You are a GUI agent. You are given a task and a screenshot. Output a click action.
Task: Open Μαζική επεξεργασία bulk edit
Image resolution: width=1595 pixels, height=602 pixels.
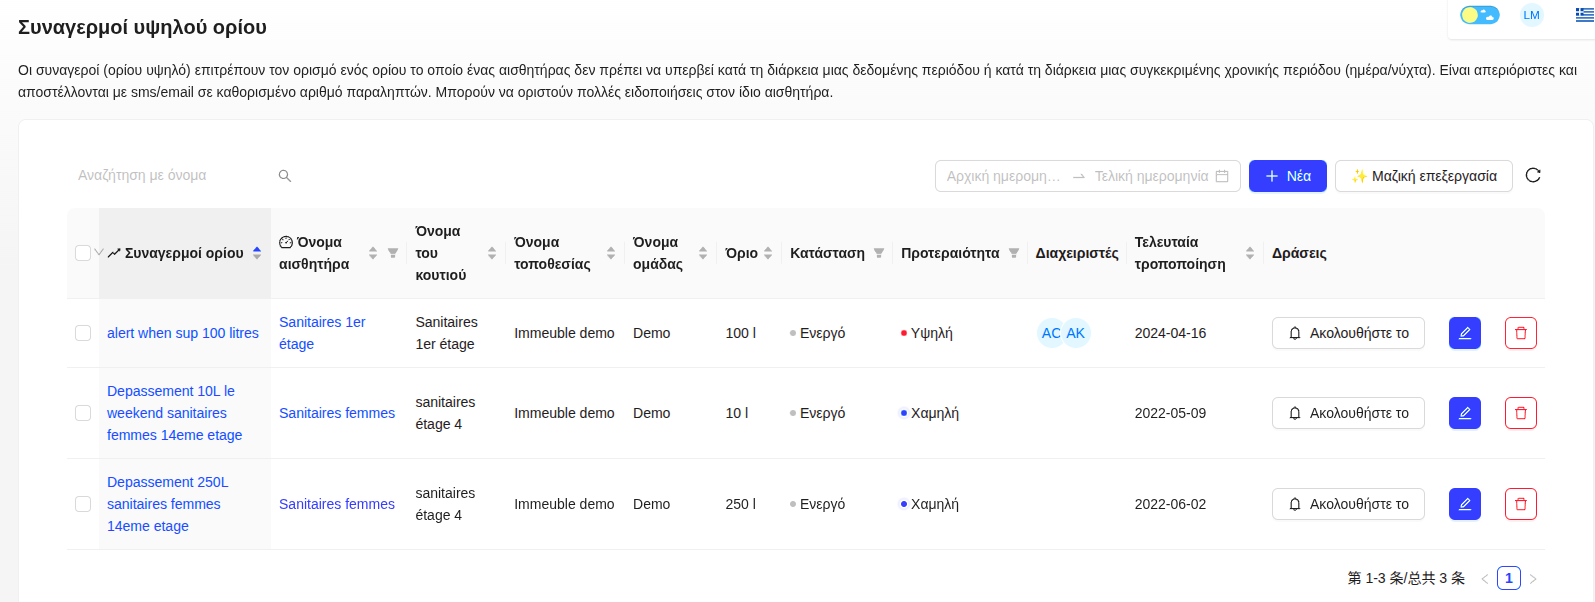1424,176
